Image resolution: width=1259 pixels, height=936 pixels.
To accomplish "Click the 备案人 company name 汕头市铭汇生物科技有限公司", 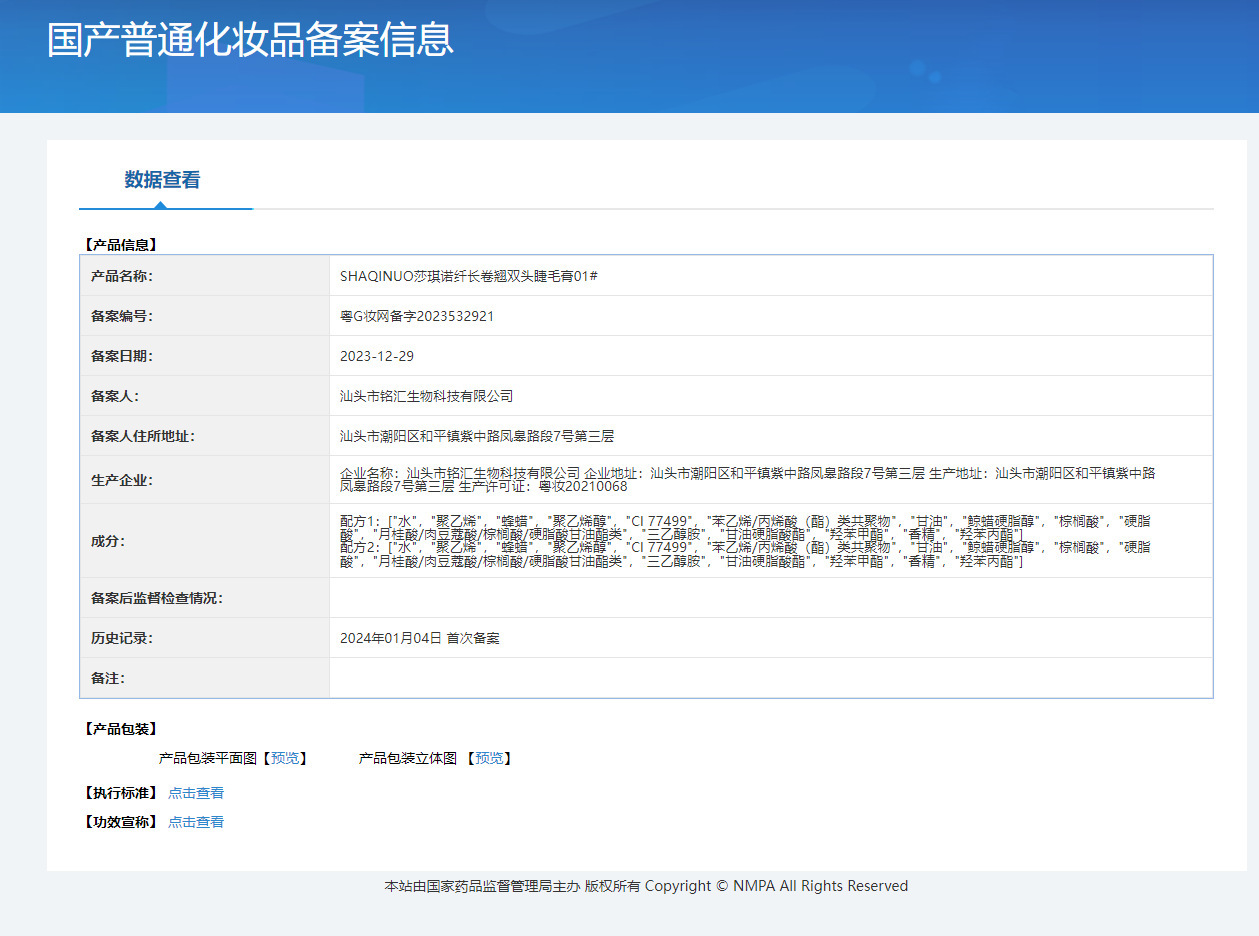I will click(426, 396).
